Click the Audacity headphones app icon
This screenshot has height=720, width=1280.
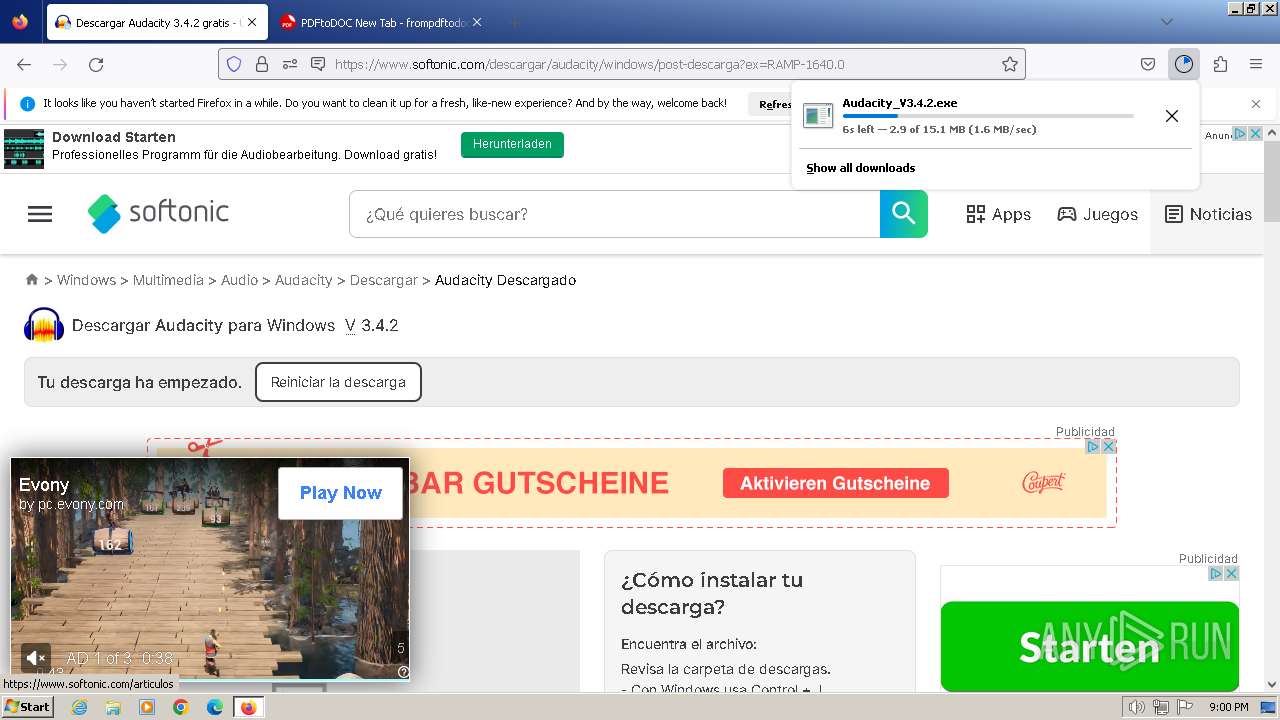tap(44, 325)
